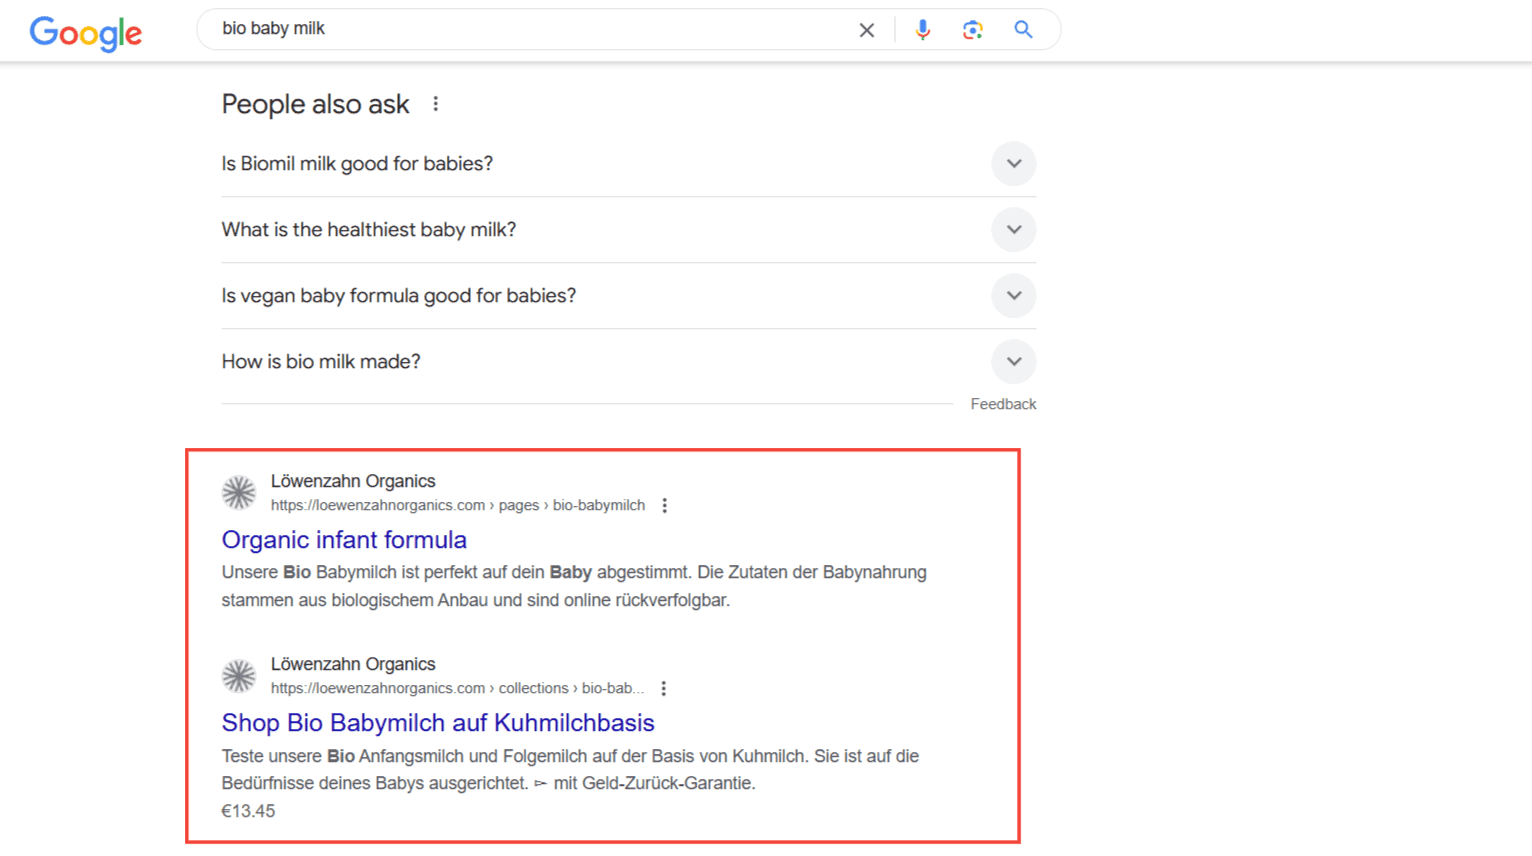
Task: Click the favicon beside the bio-babymilch pages result
Action: pos(239,492)
